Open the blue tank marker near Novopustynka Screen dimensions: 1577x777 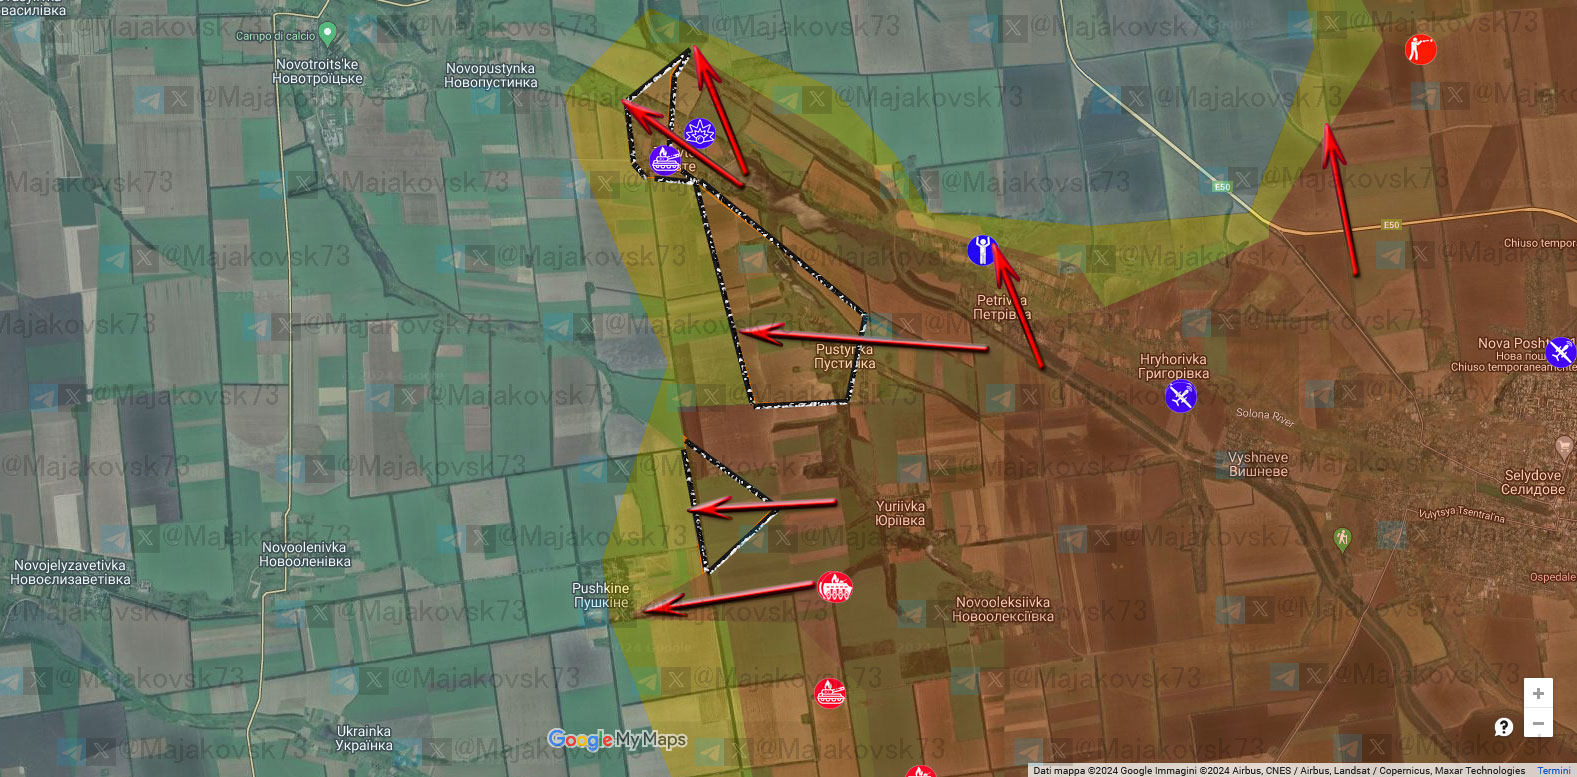tap(665, 160)
